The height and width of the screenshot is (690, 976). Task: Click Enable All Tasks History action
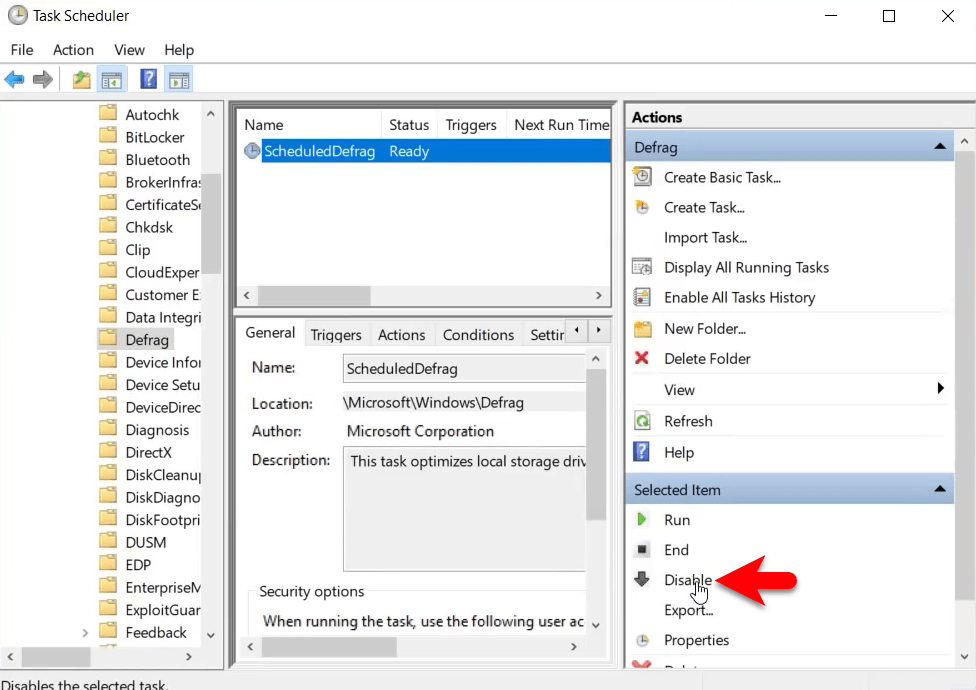(x=739, y=297)
